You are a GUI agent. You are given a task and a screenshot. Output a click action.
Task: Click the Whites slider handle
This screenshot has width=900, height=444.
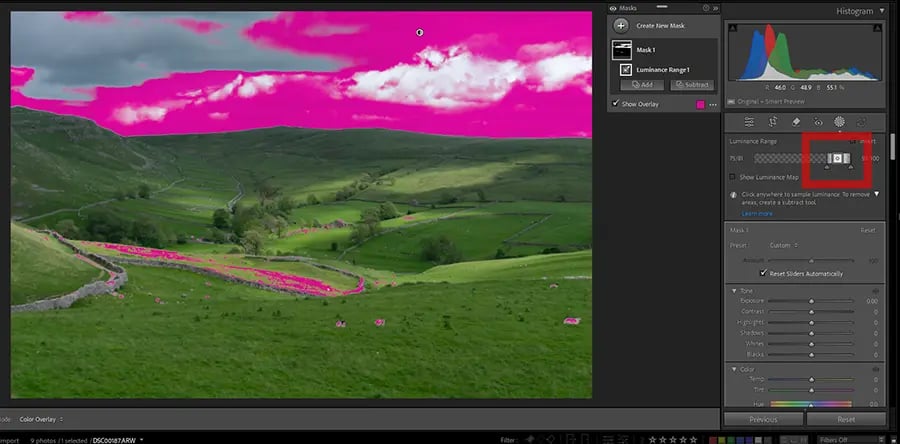pyautogui.click(x=811, y=344)
